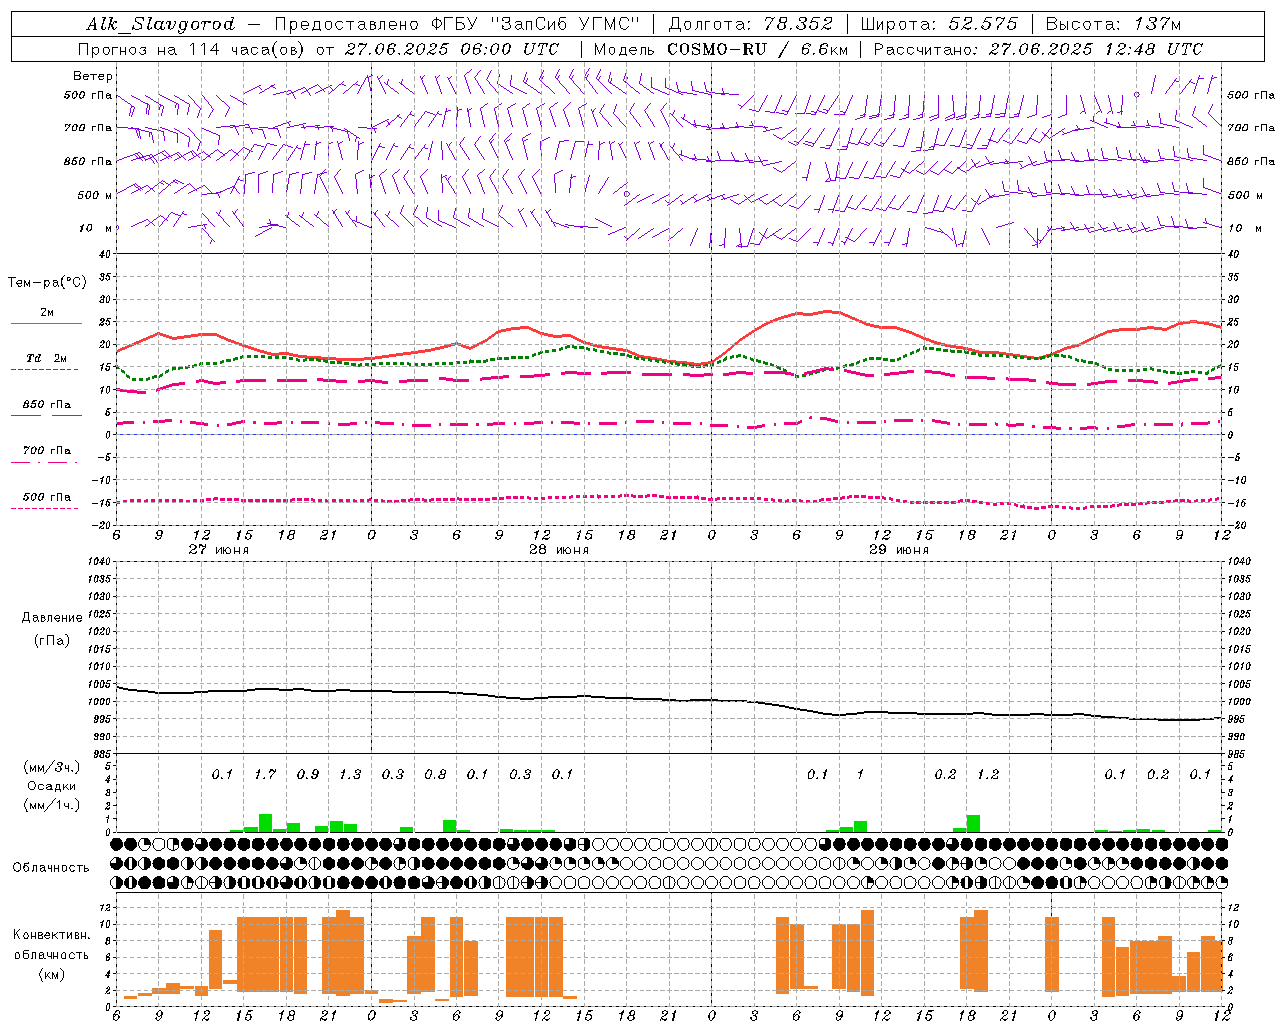The height and width of the screenshot is (1024, 1280).
Task: Click the 'Конвективн.' convective cloud label
Action: pos(52,935)
